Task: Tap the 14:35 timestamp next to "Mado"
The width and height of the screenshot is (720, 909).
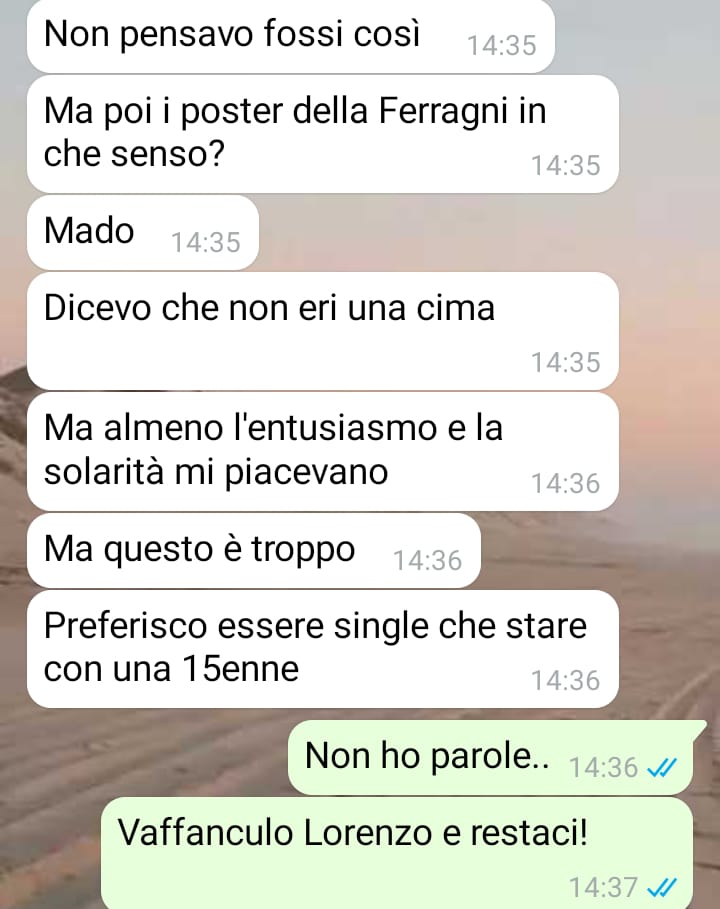Action: (x=206, y=242)
